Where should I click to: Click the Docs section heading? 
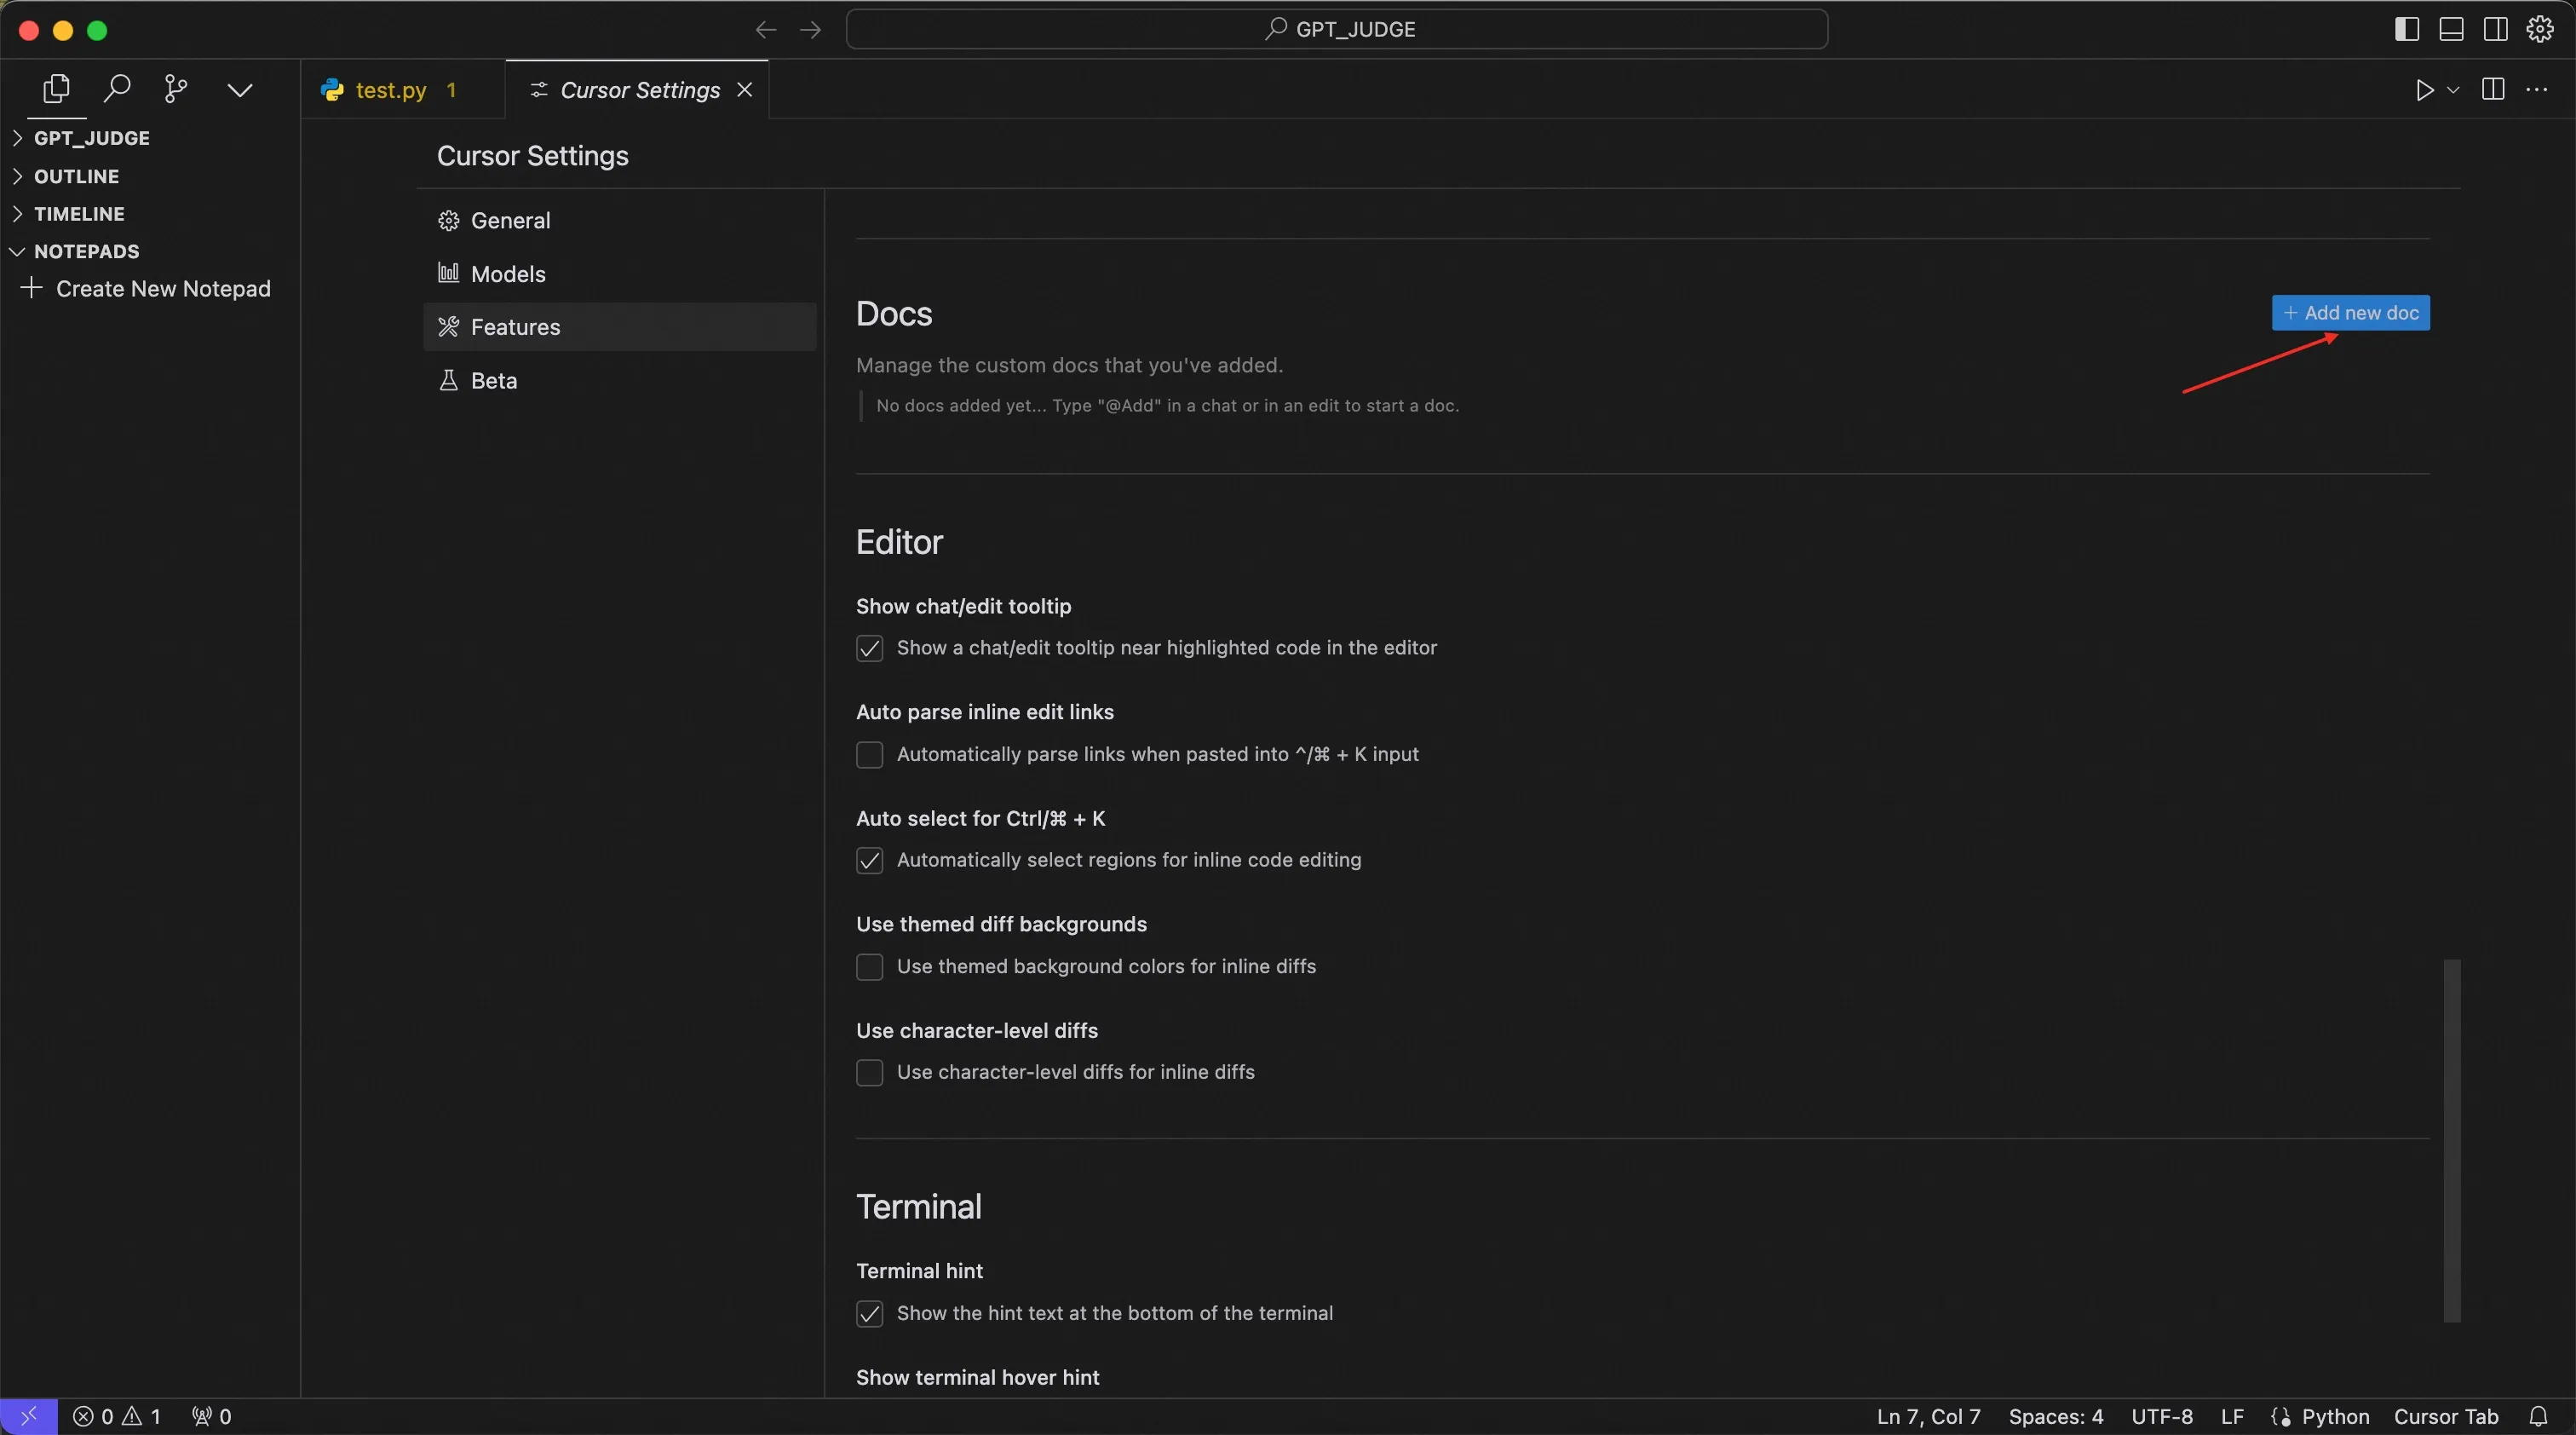tap(894, 314)
